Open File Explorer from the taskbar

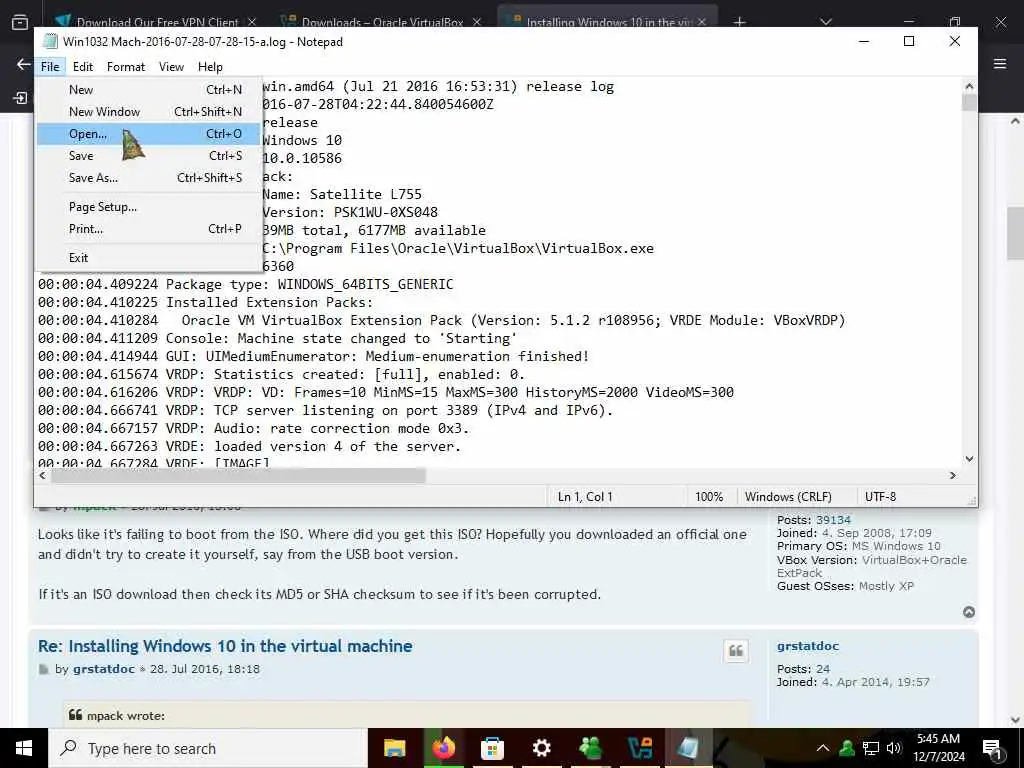click(x=394, y=748)
